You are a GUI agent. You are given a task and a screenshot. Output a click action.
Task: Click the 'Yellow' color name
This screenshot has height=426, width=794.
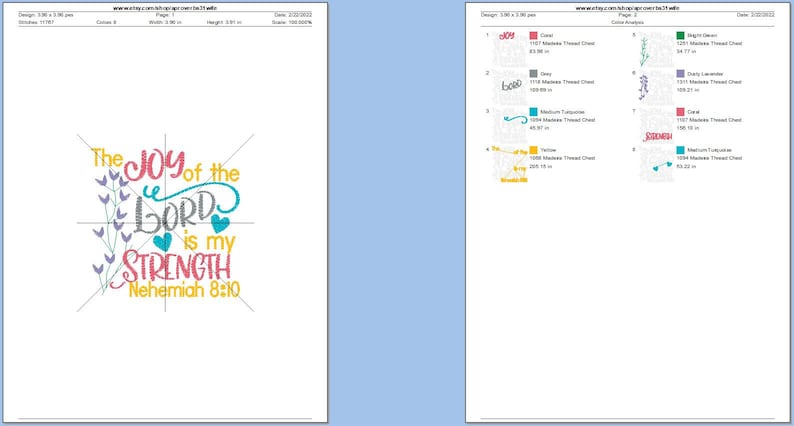point(548,150)
